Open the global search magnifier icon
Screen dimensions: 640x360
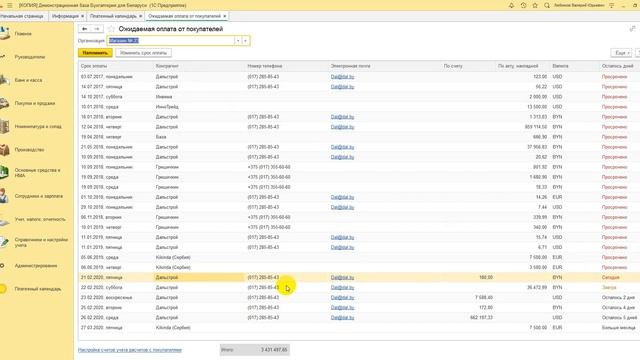point(547,5)
